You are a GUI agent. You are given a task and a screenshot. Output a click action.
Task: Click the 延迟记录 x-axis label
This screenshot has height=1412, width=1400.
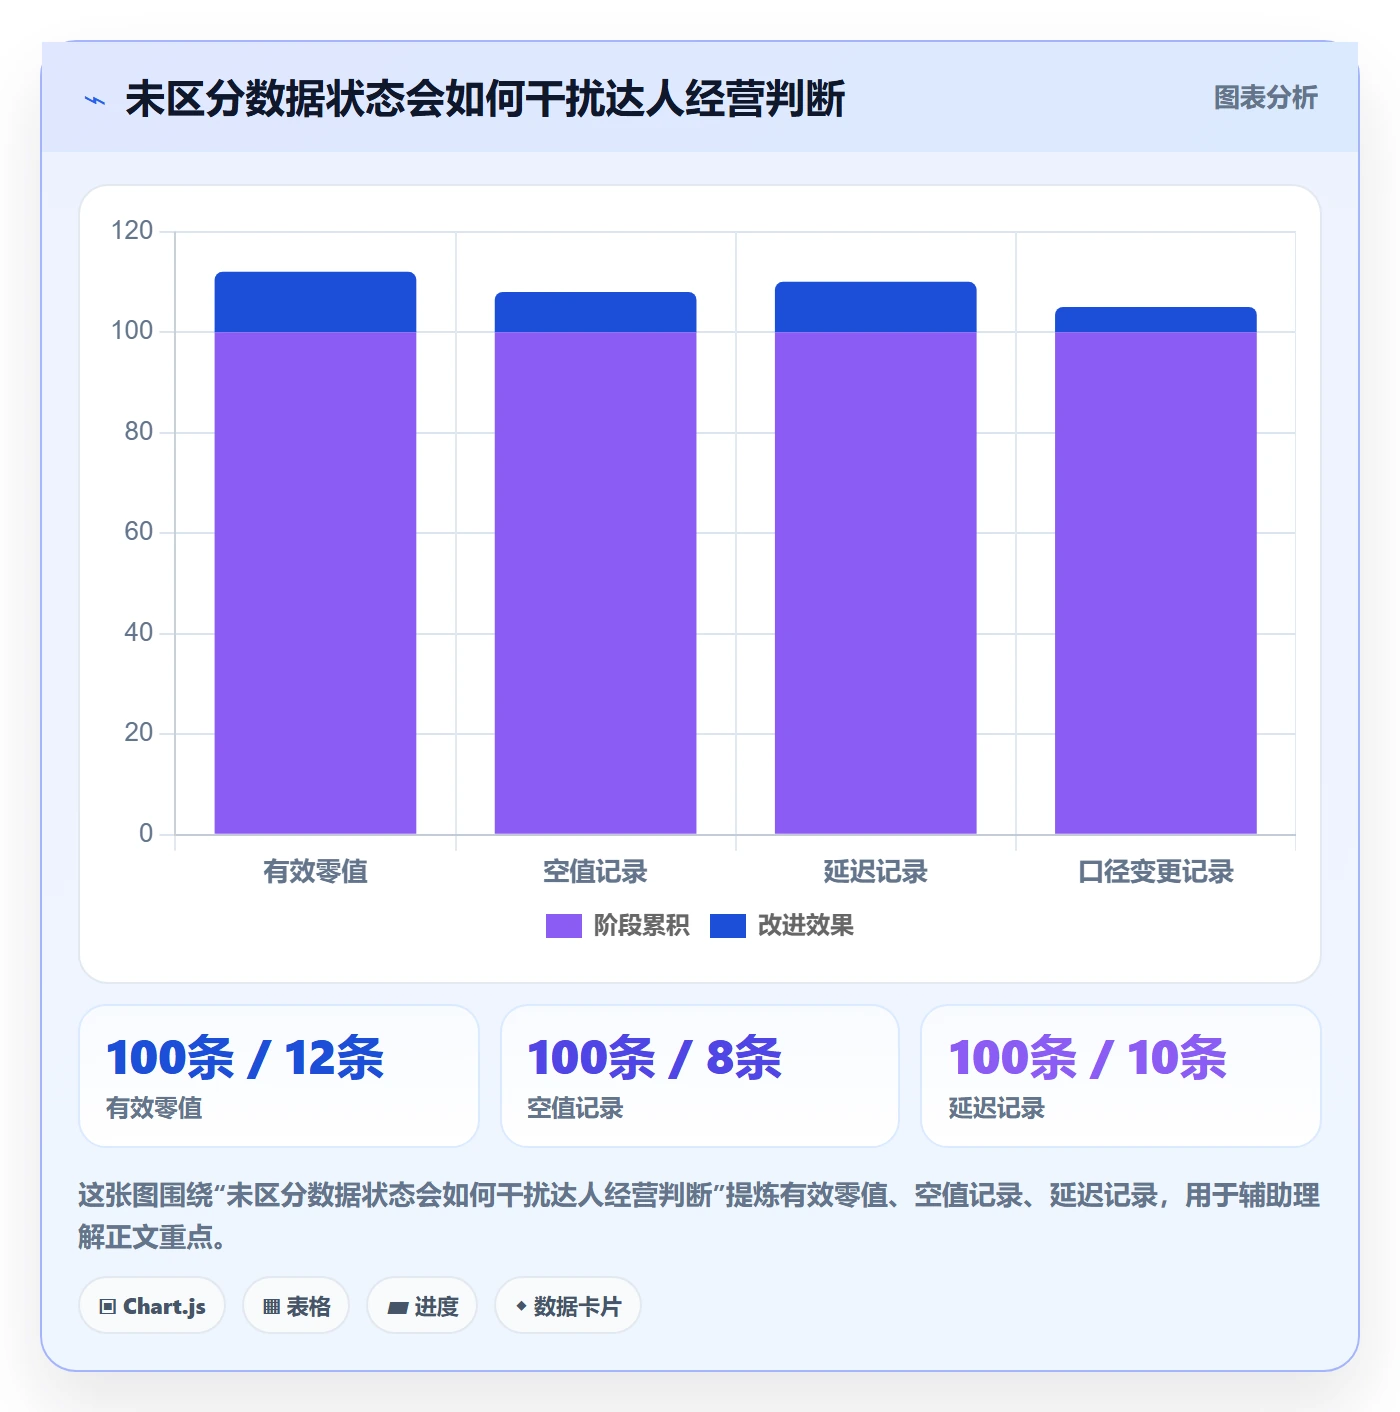(875, 872)
